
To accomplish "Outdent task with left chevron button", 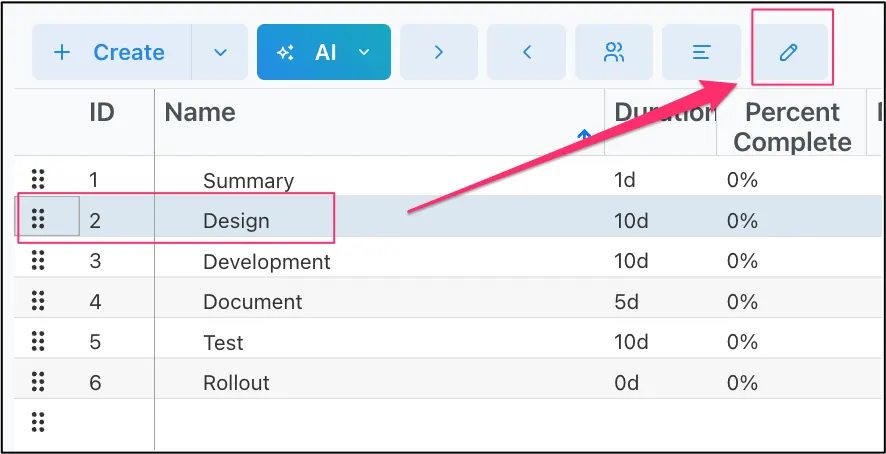I will point(526,52).
